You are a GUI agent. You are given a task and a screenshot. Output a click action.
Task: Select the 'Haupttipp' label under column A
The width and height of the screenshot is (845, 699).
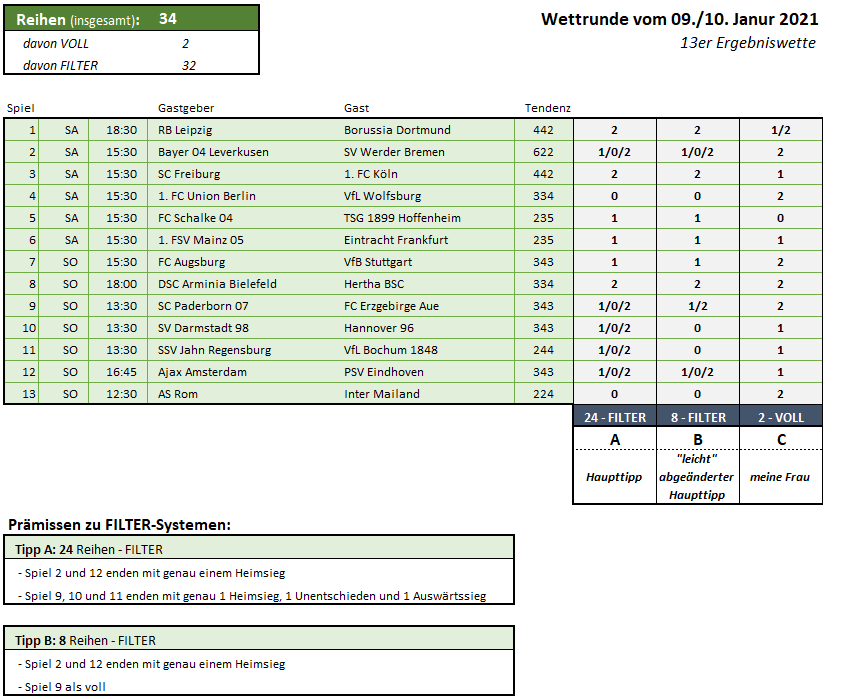point(614,477)
